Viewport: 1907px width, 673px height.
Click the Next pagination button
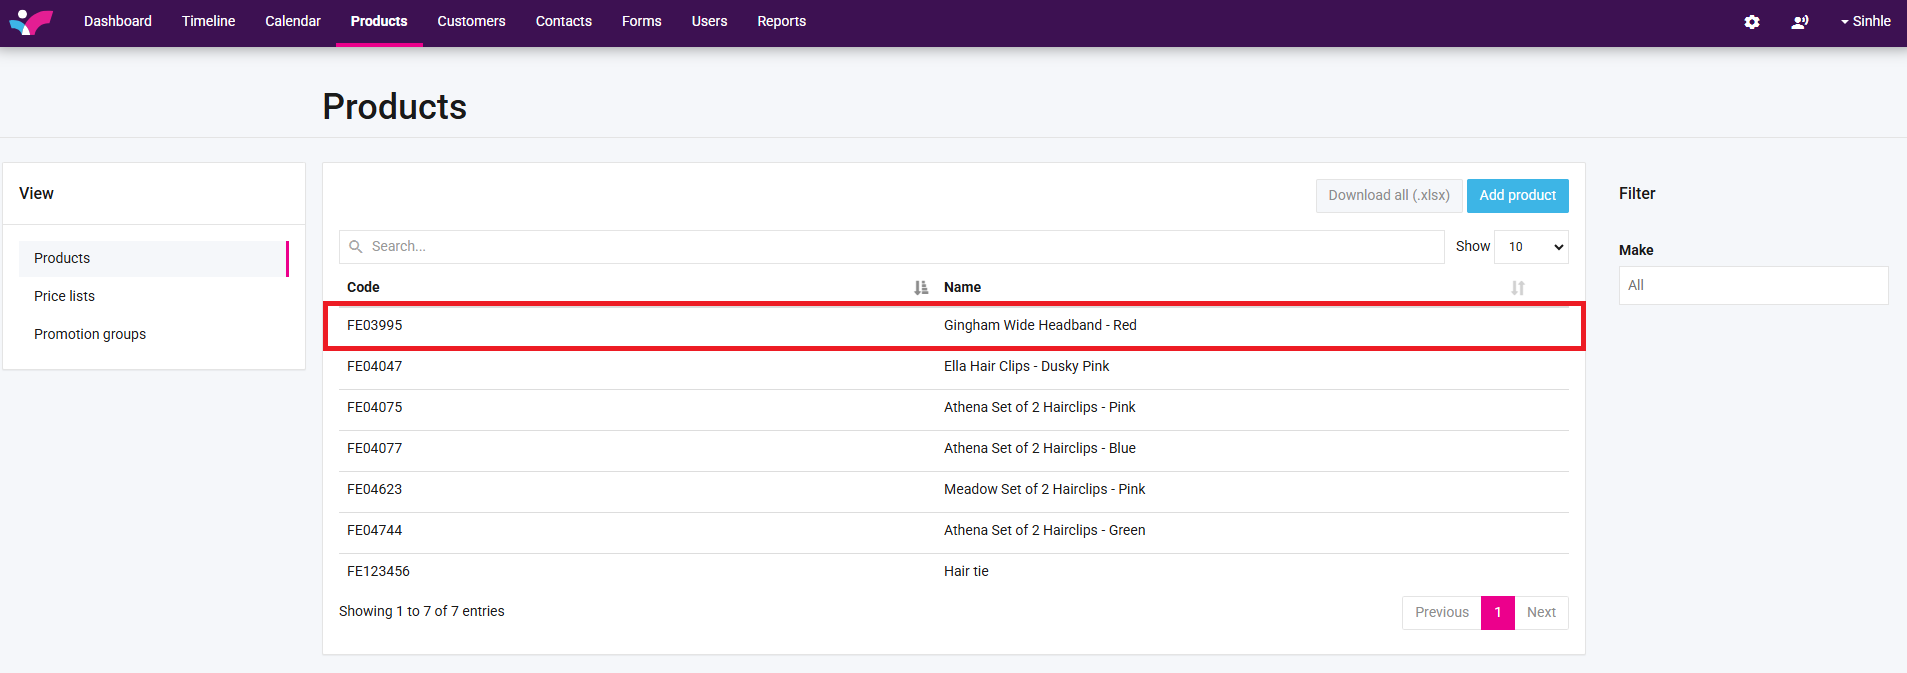pos(1540,613)
